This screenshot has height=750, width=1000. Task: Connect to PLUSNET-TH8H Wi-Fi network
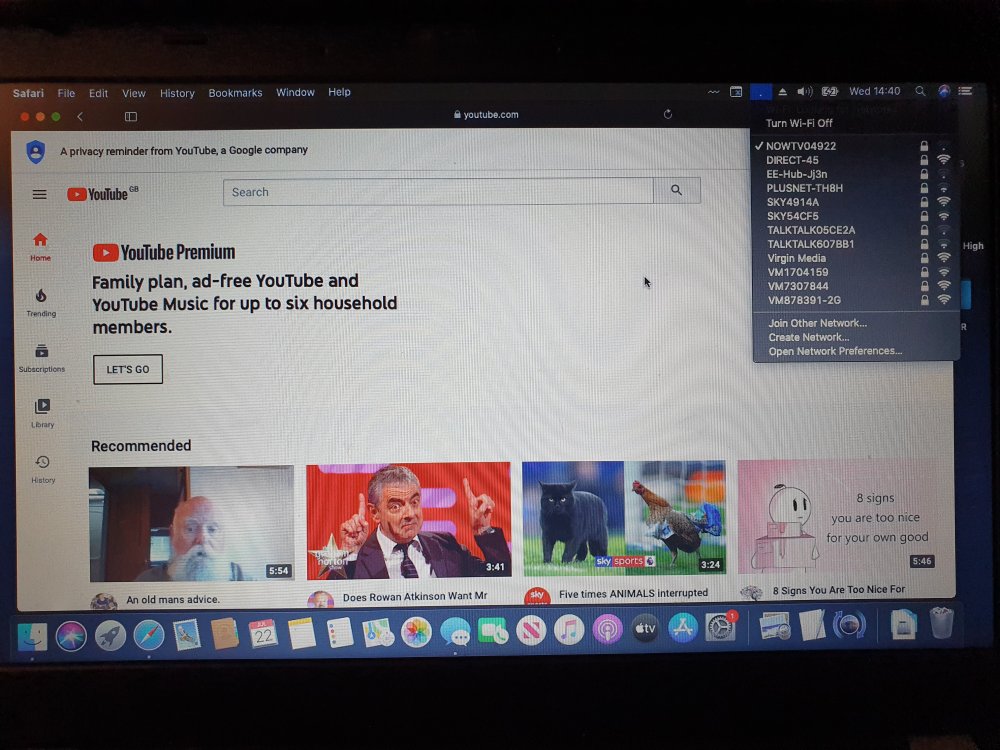(855, 188)
